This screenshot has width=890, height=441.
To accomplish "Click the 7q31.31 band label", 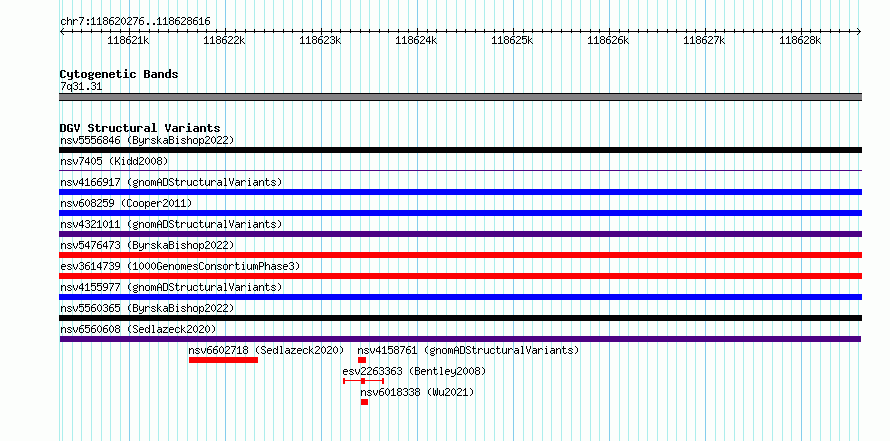I will (x=81, y=86).
